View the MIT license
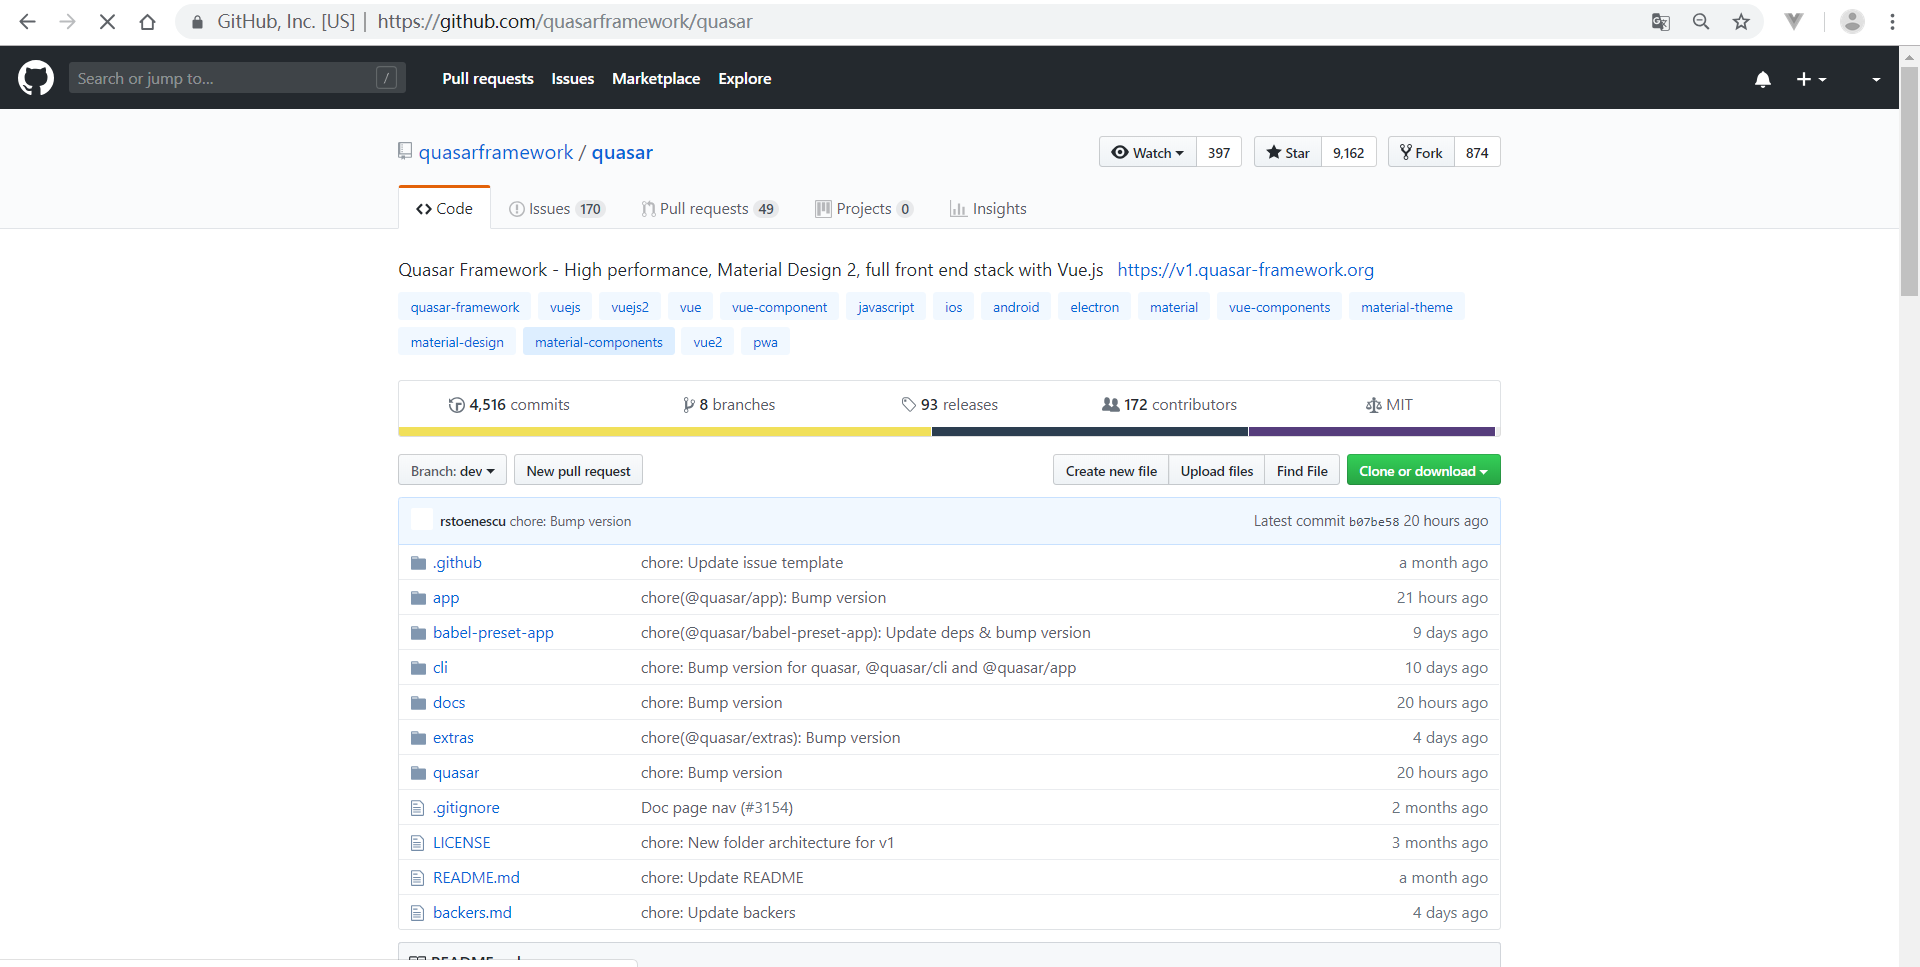1920x967 pixels. [x=1389, y=404]
